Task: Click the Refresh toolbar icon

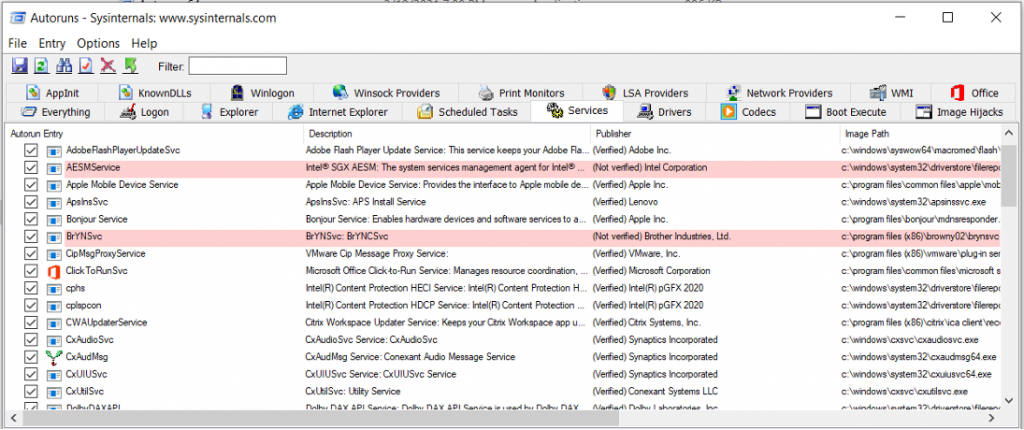Action: pos(42,65)
